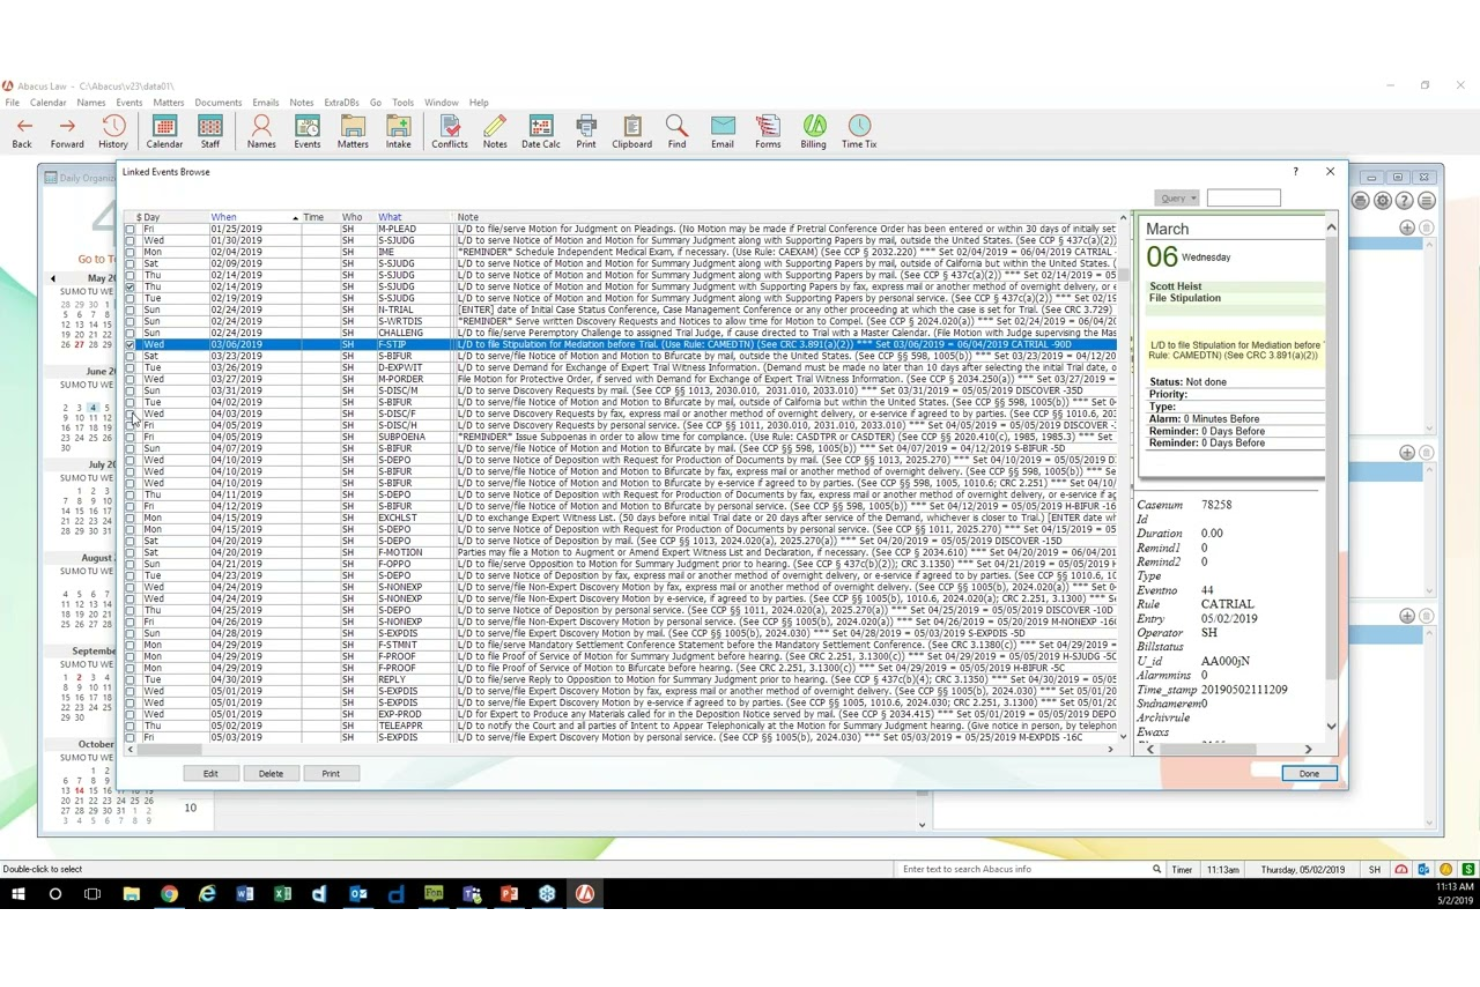1480x987 pixels.
Task: Click detail pane horizontal scrollbar thumb
Action: pos(1208,749)
